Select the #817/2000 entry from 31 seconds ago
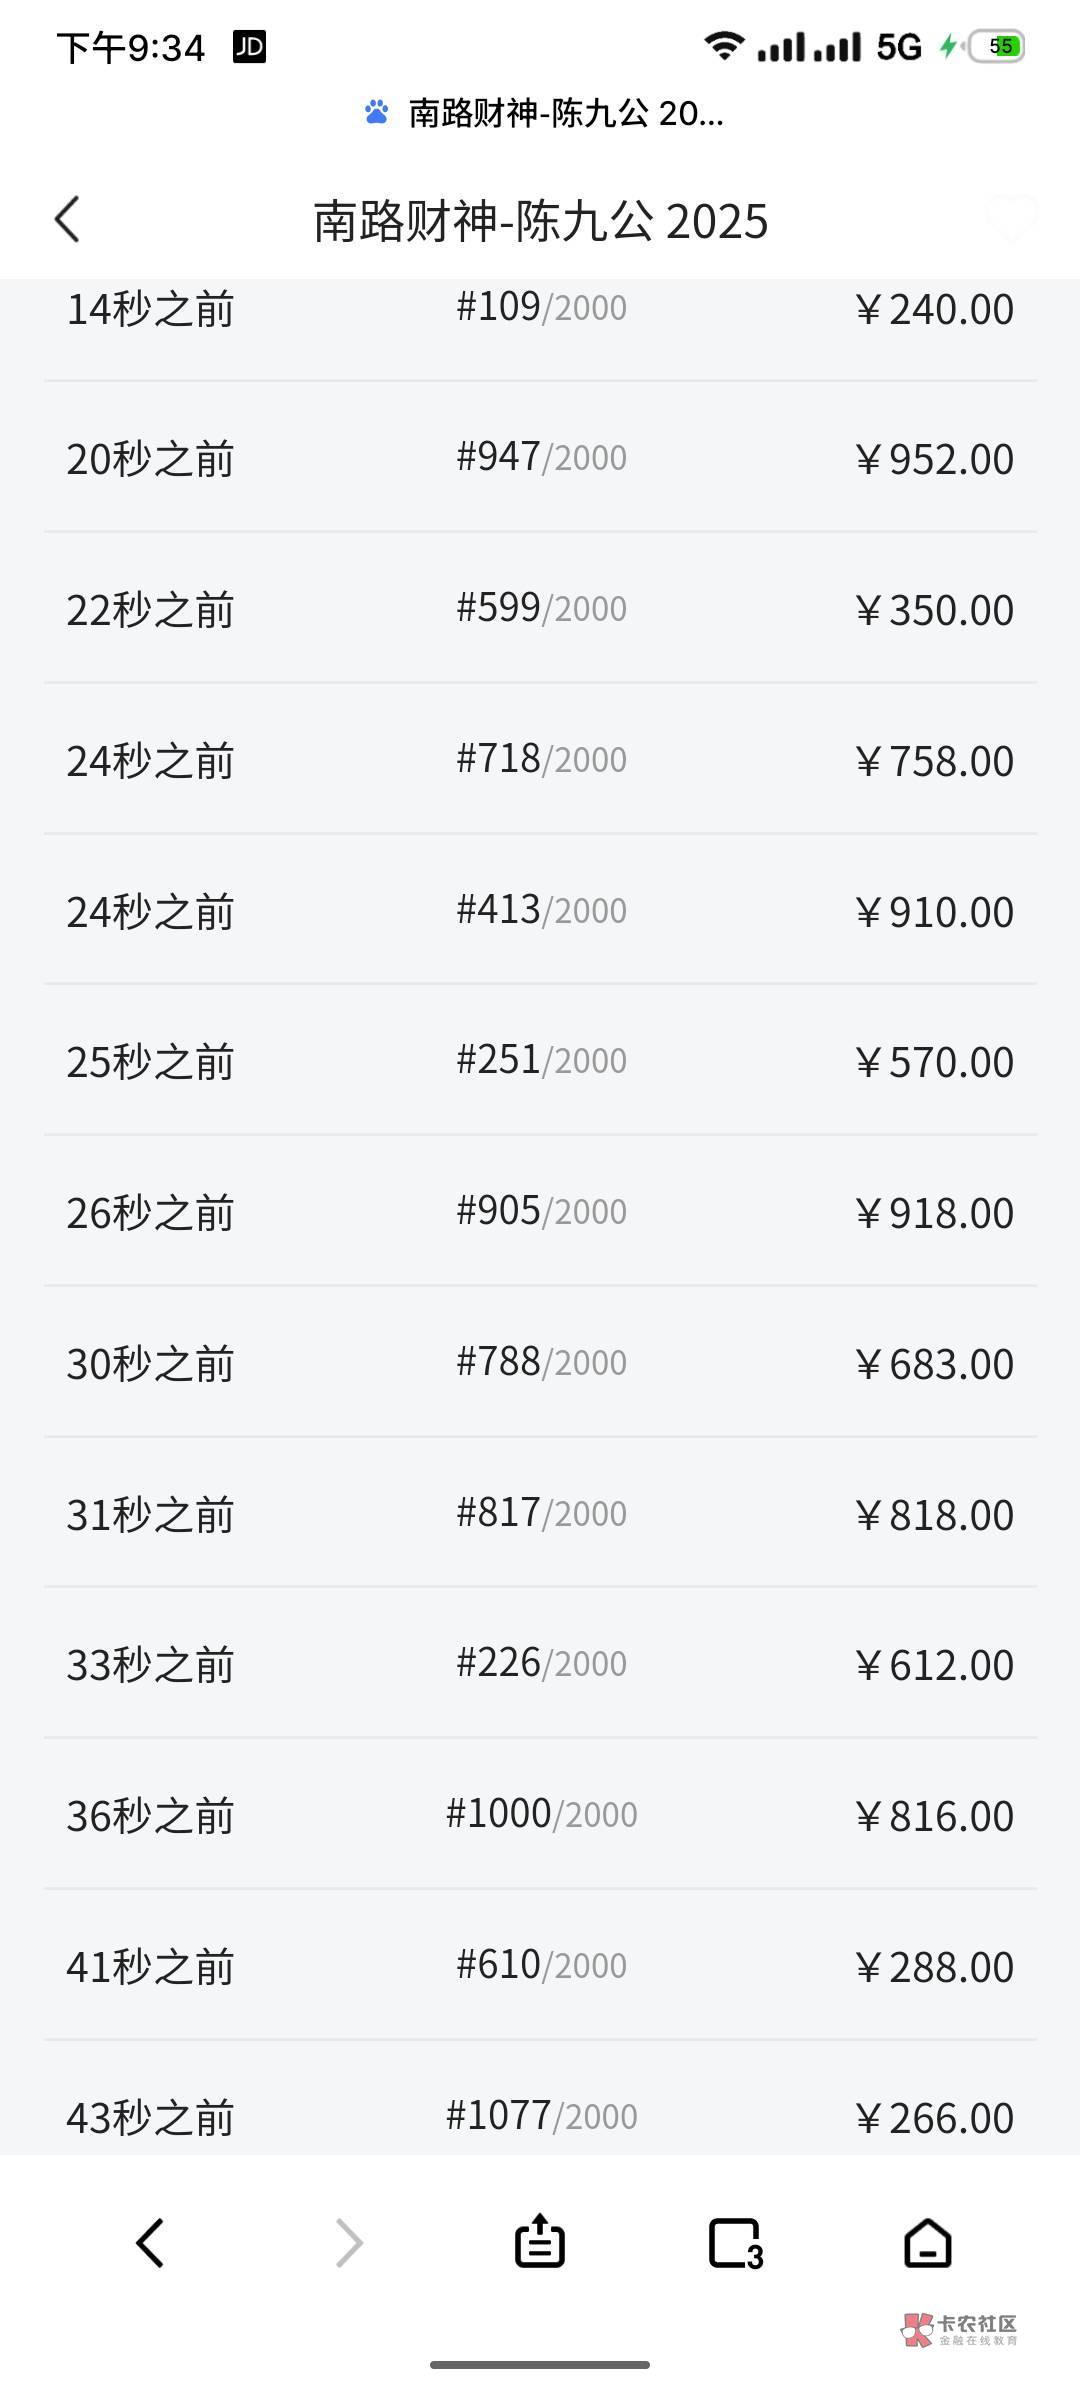 pos(540,1514)
